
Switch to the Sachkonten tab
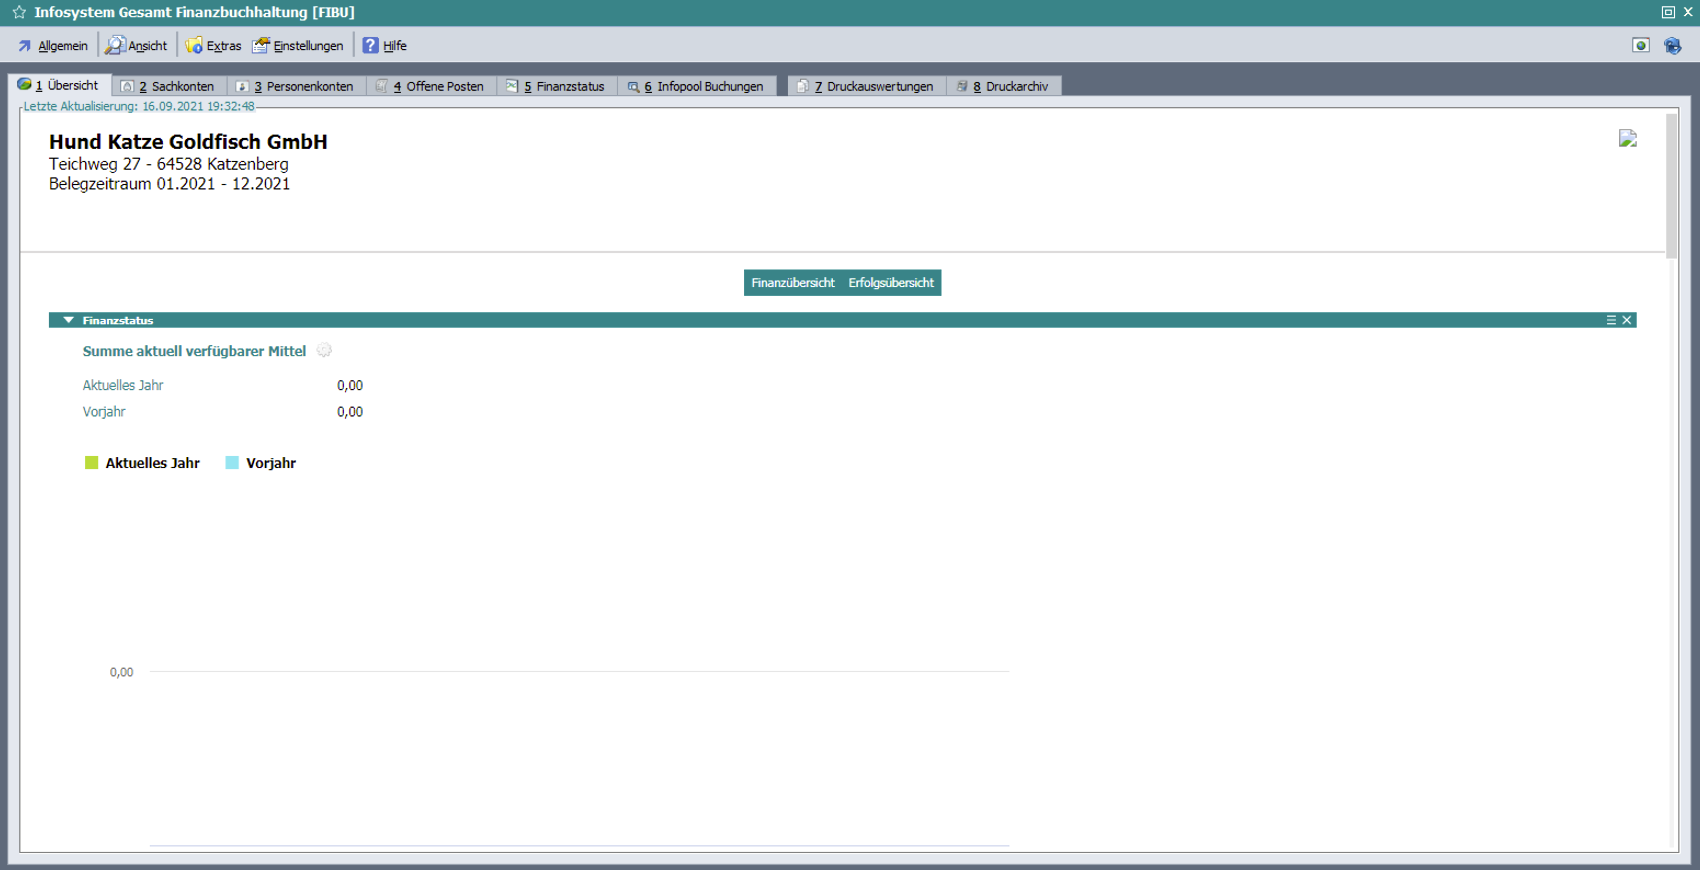(169, 87)
